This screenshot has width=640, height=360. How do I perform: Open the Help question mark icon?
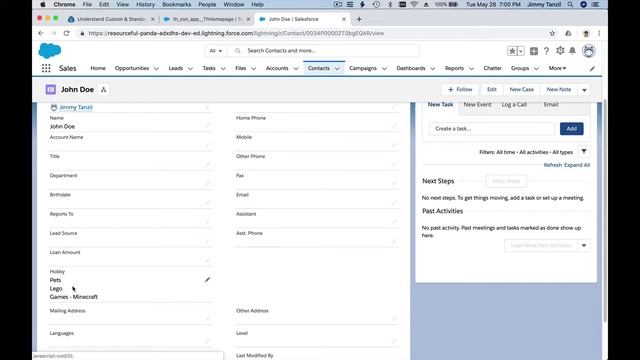tap(546, 51)
